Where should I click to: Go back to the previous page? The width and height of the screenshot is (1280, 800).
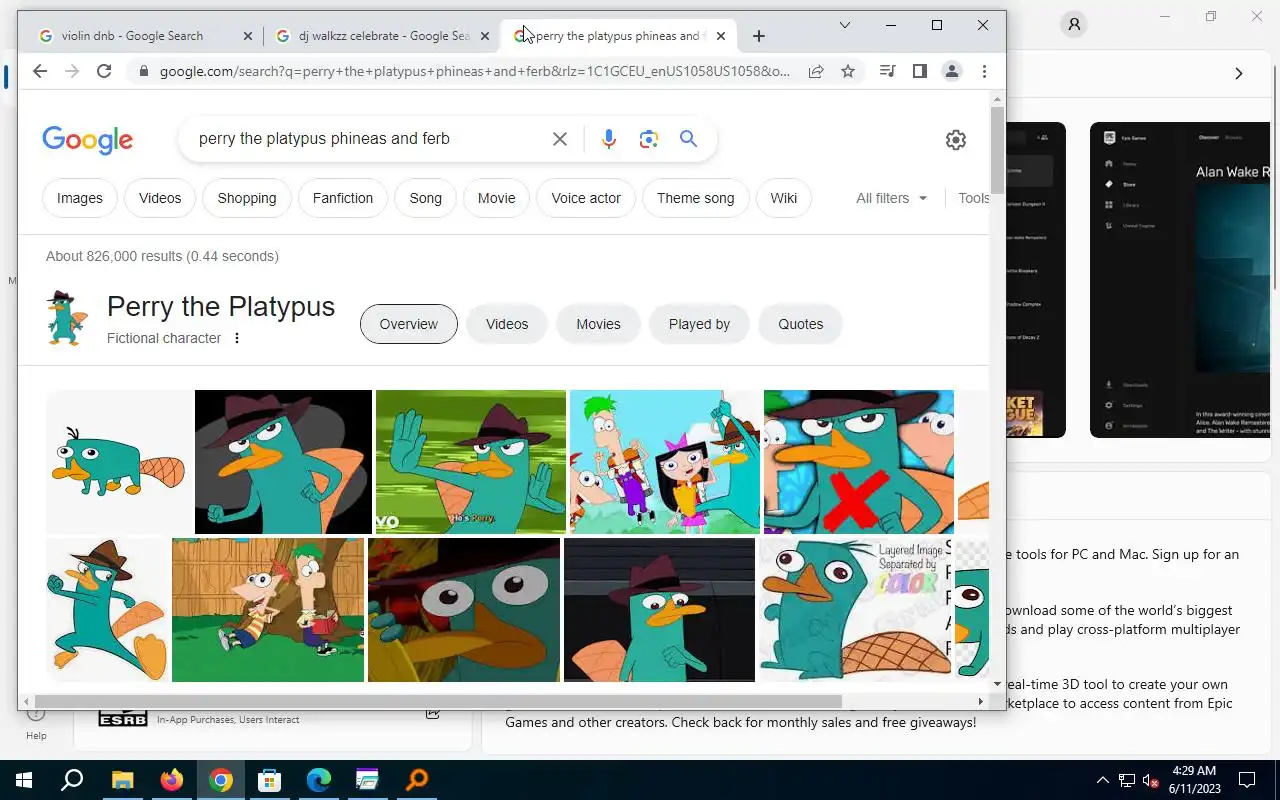[x=39, y=71]
